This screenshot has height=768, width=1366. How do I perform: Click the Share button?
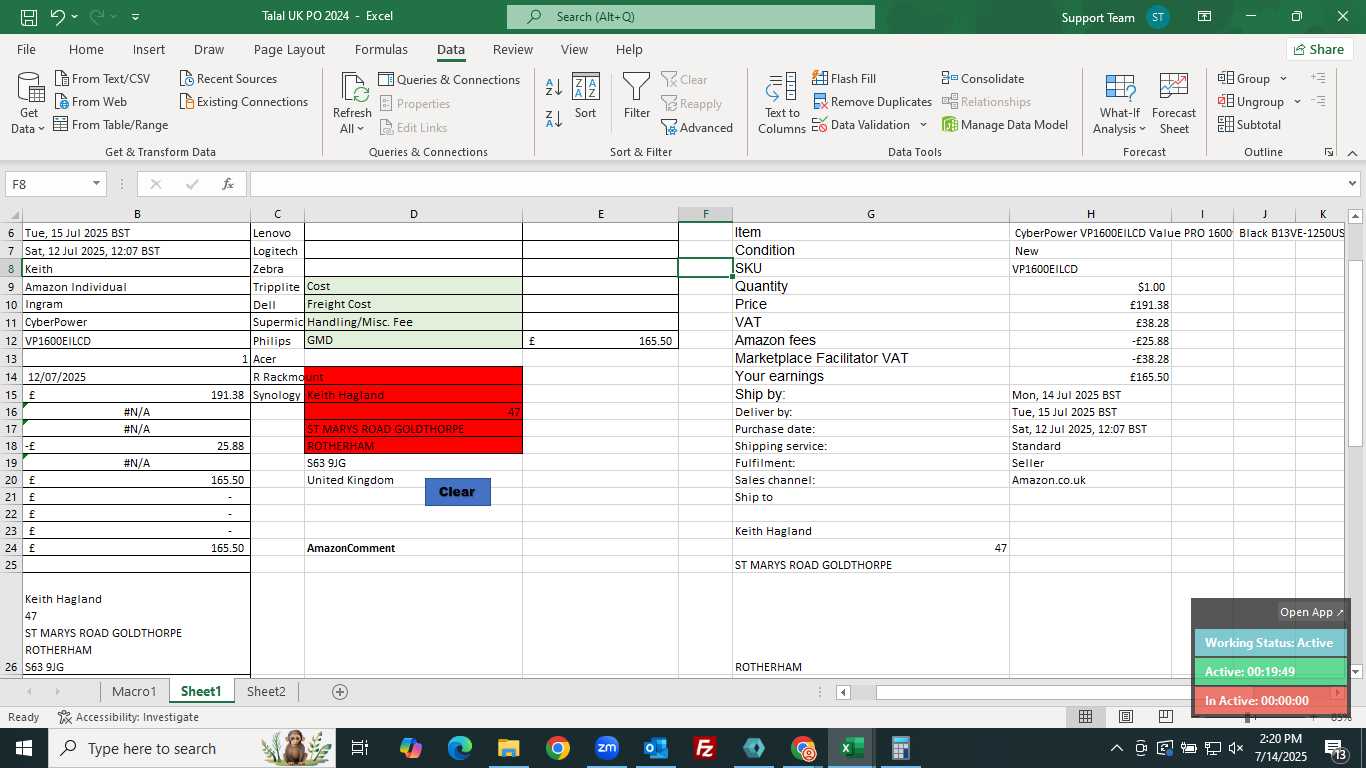tap(1319, 49)
